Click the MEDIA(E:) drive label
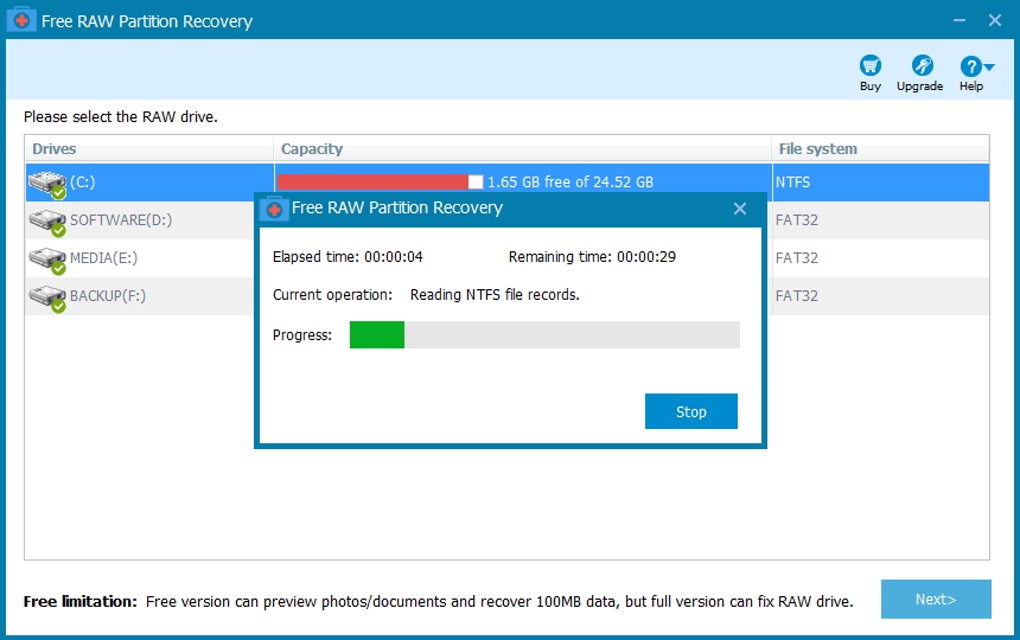 pos(103,258)
